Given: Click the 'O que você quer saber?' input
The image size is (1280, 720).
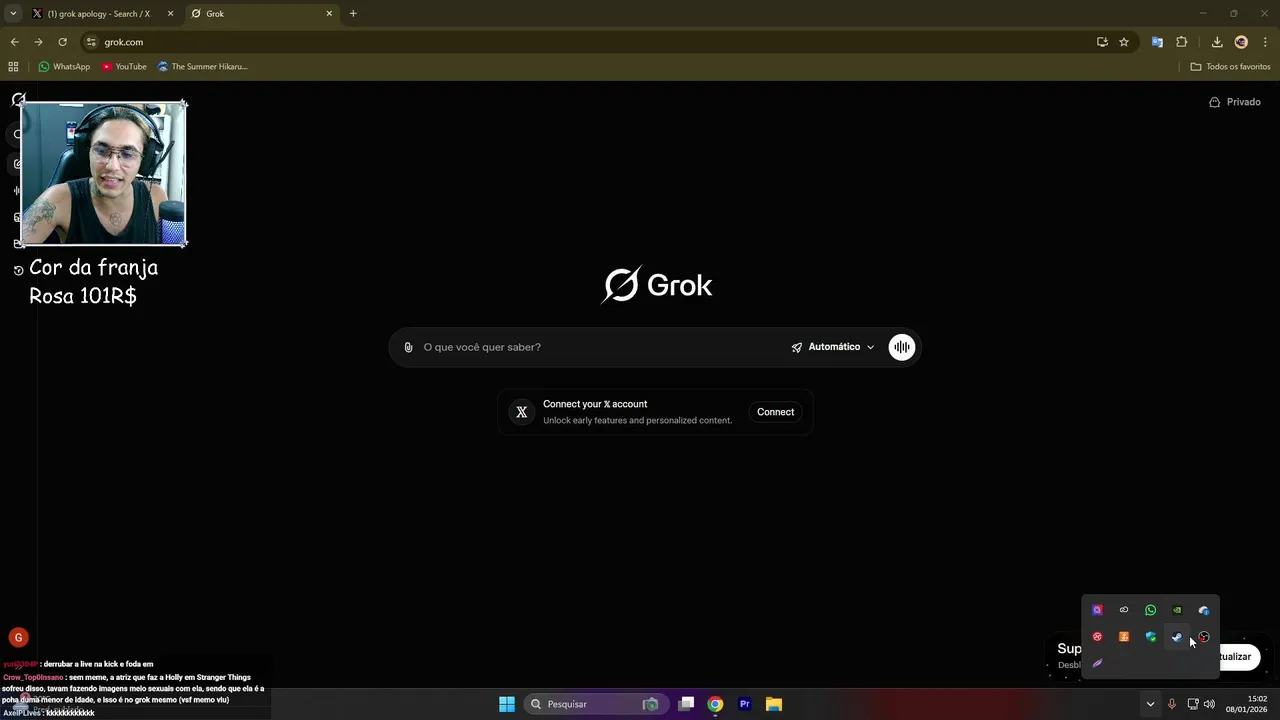Looking at the screenshot, I should point(600,347).
